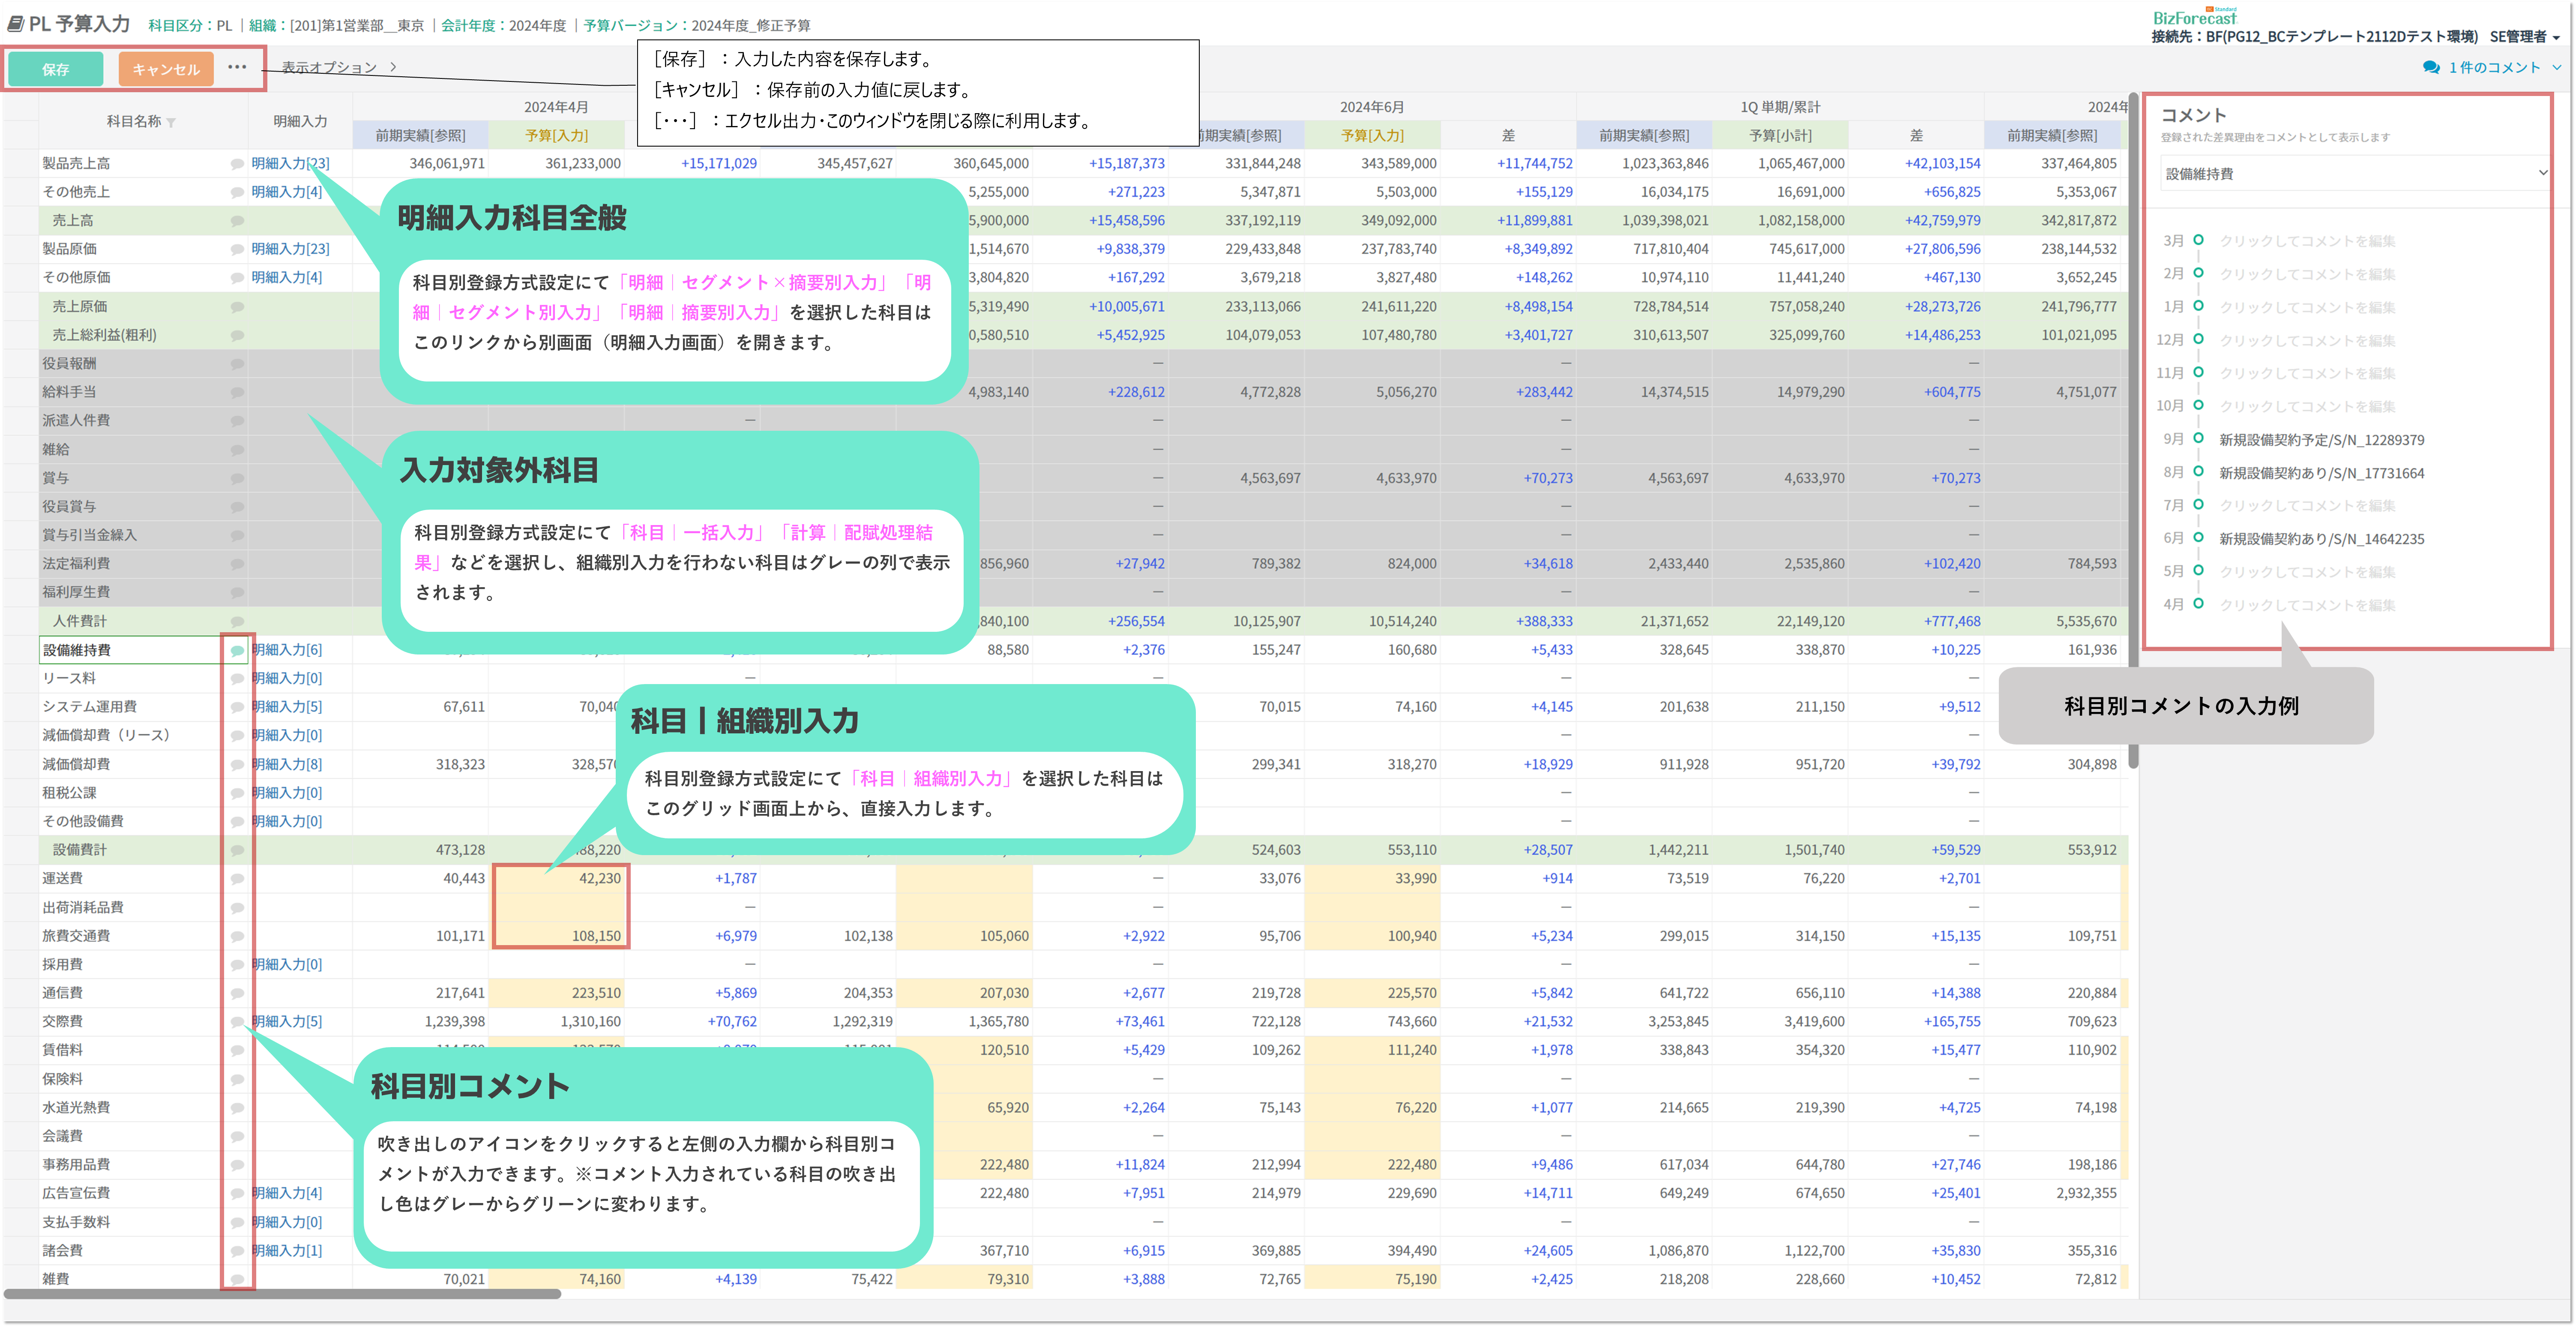2576x1327 pixels.
Task: Click the March timeline marker circle in comments
Action: tap(2198, 240)
